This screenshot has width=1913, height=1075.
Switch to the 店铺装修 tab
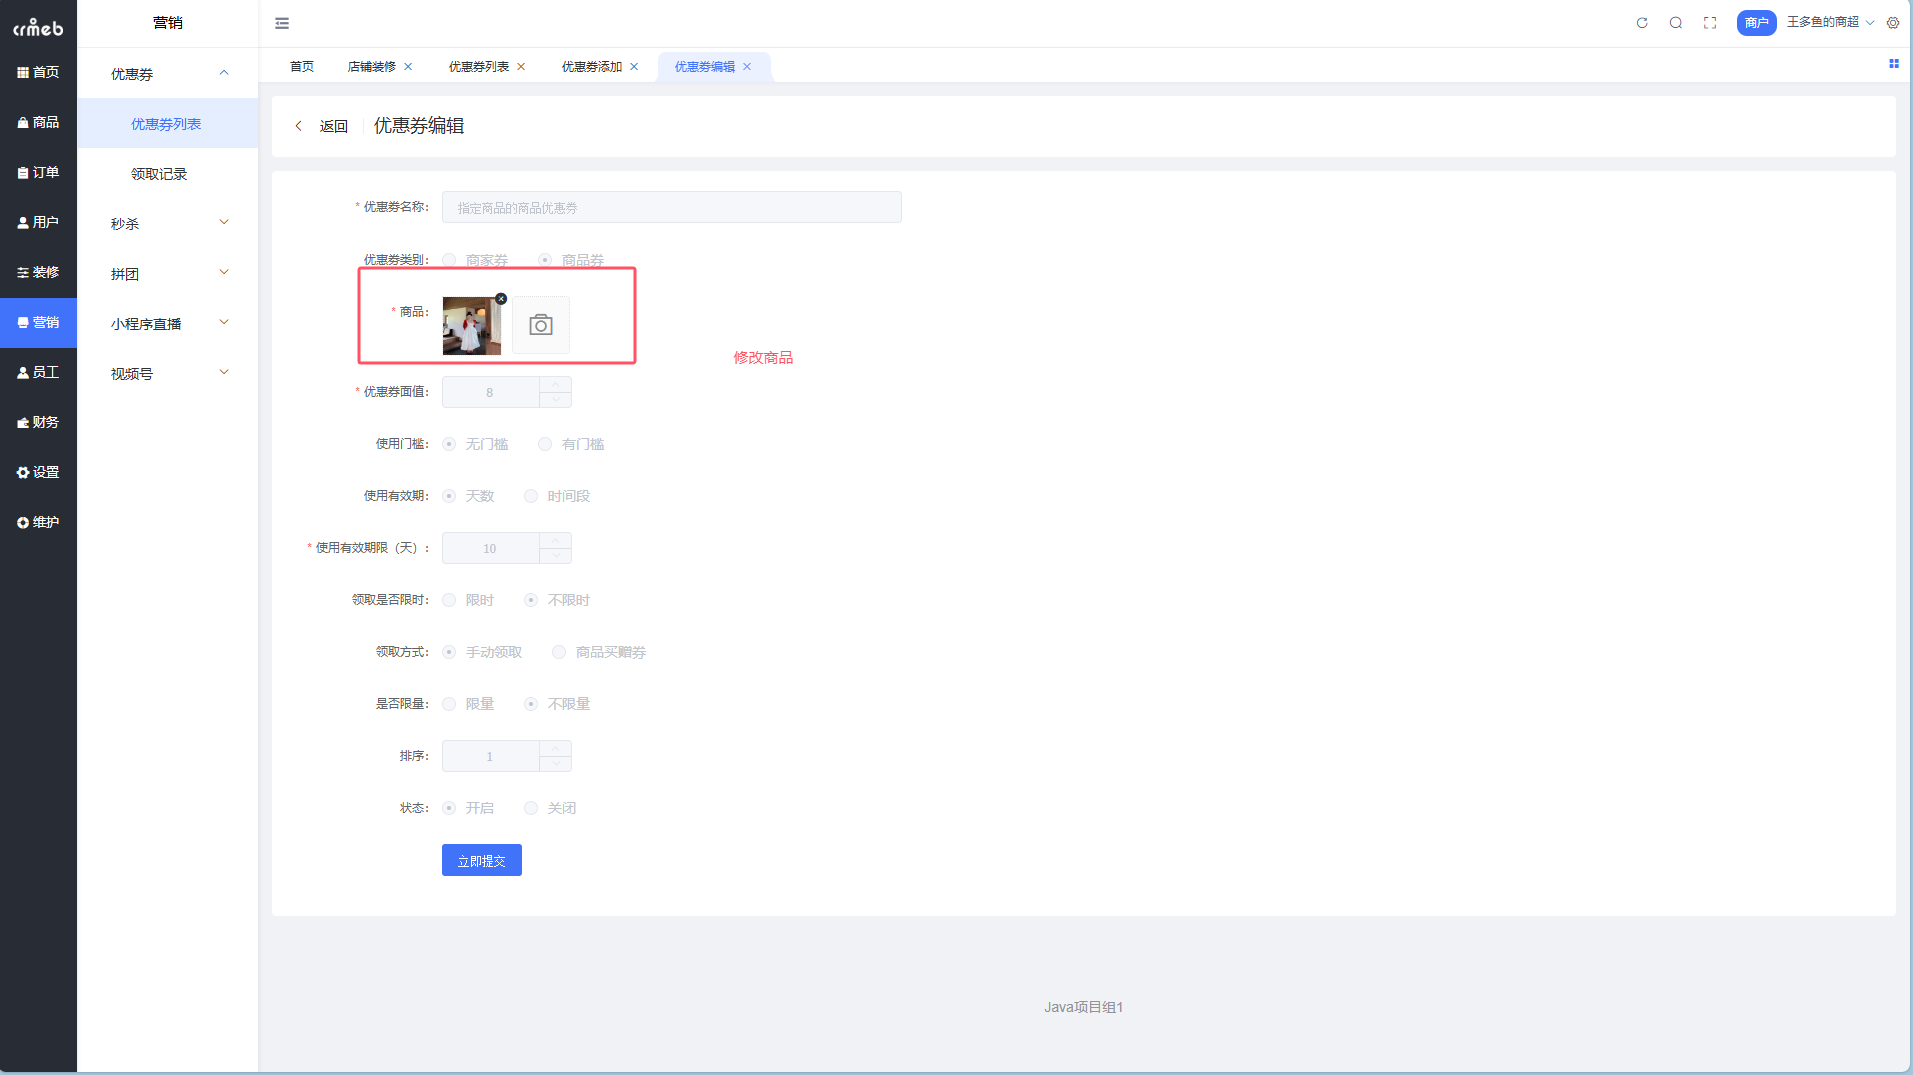tap(371, 67)
